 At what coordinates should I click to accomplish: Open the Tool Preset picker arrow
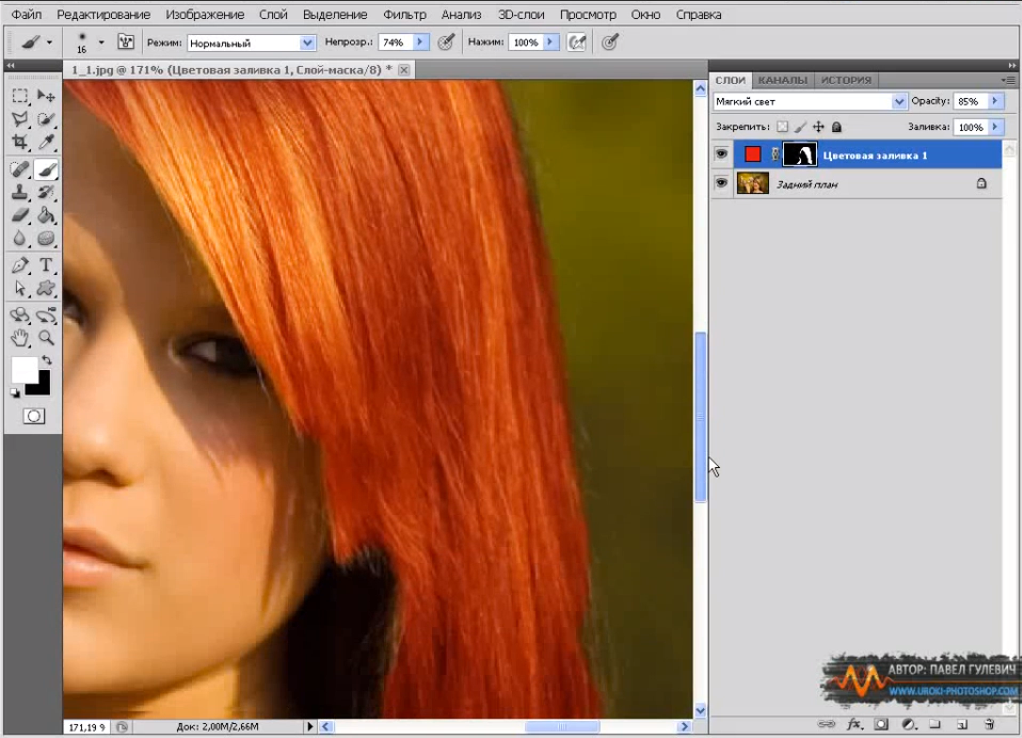point(49,43)
